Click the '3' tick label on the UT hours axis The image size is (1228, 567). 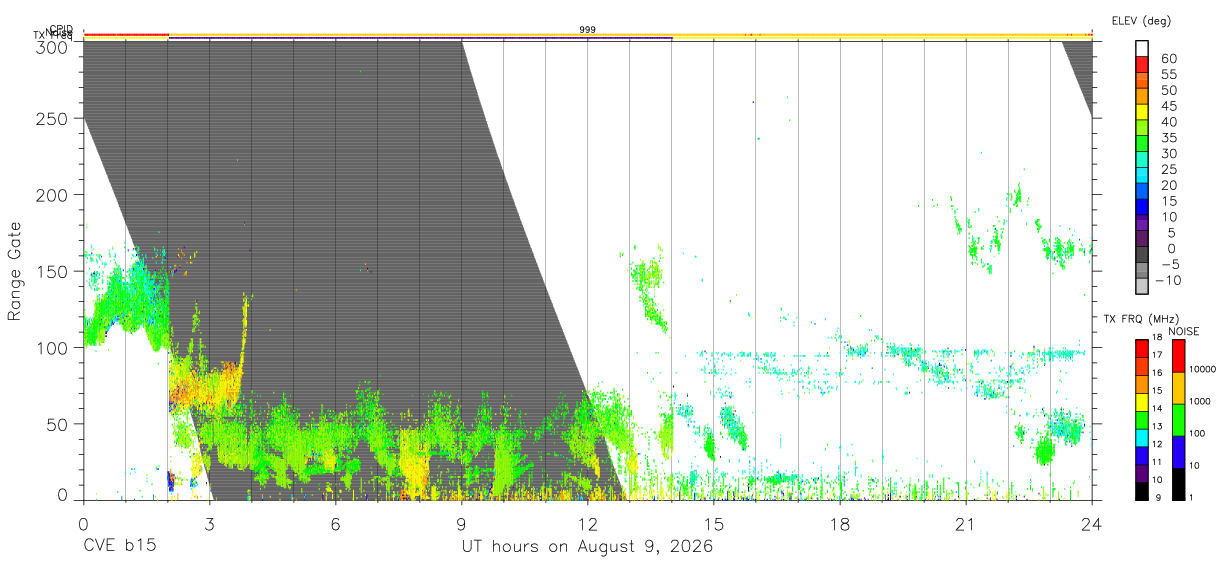tap(210, 523)
